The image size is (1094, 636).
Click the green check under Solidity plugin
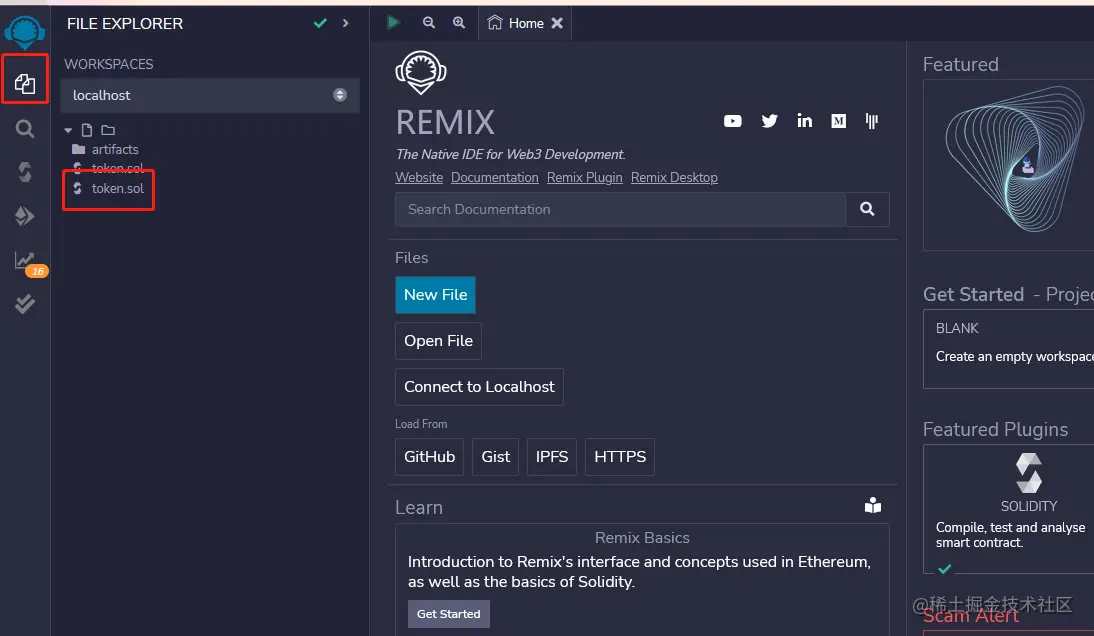(x=945, y=569)
